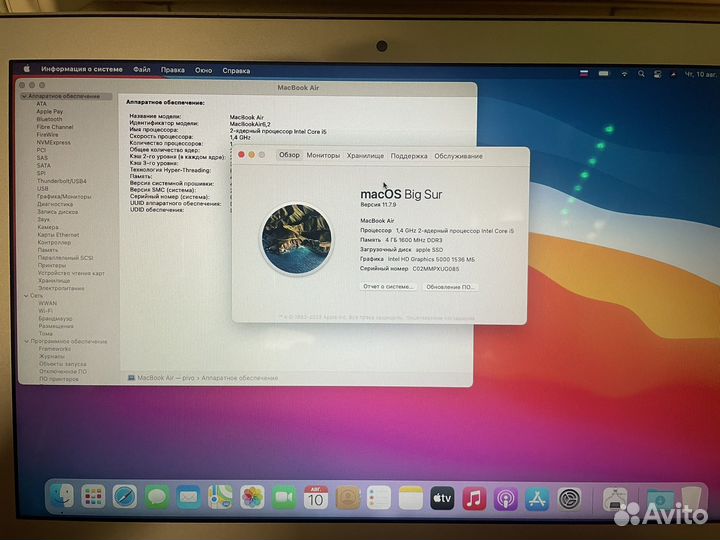This screenshot has height=540, width=720.
Task: Select Frameworks under Программное обеспечение
Action: pos(55,349)
